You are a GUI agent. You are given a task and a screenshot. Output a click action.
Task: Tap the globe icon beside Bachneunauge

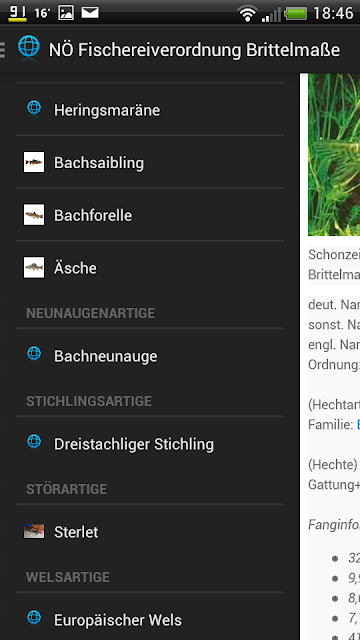pyautogui.click(x=34, y=355)
